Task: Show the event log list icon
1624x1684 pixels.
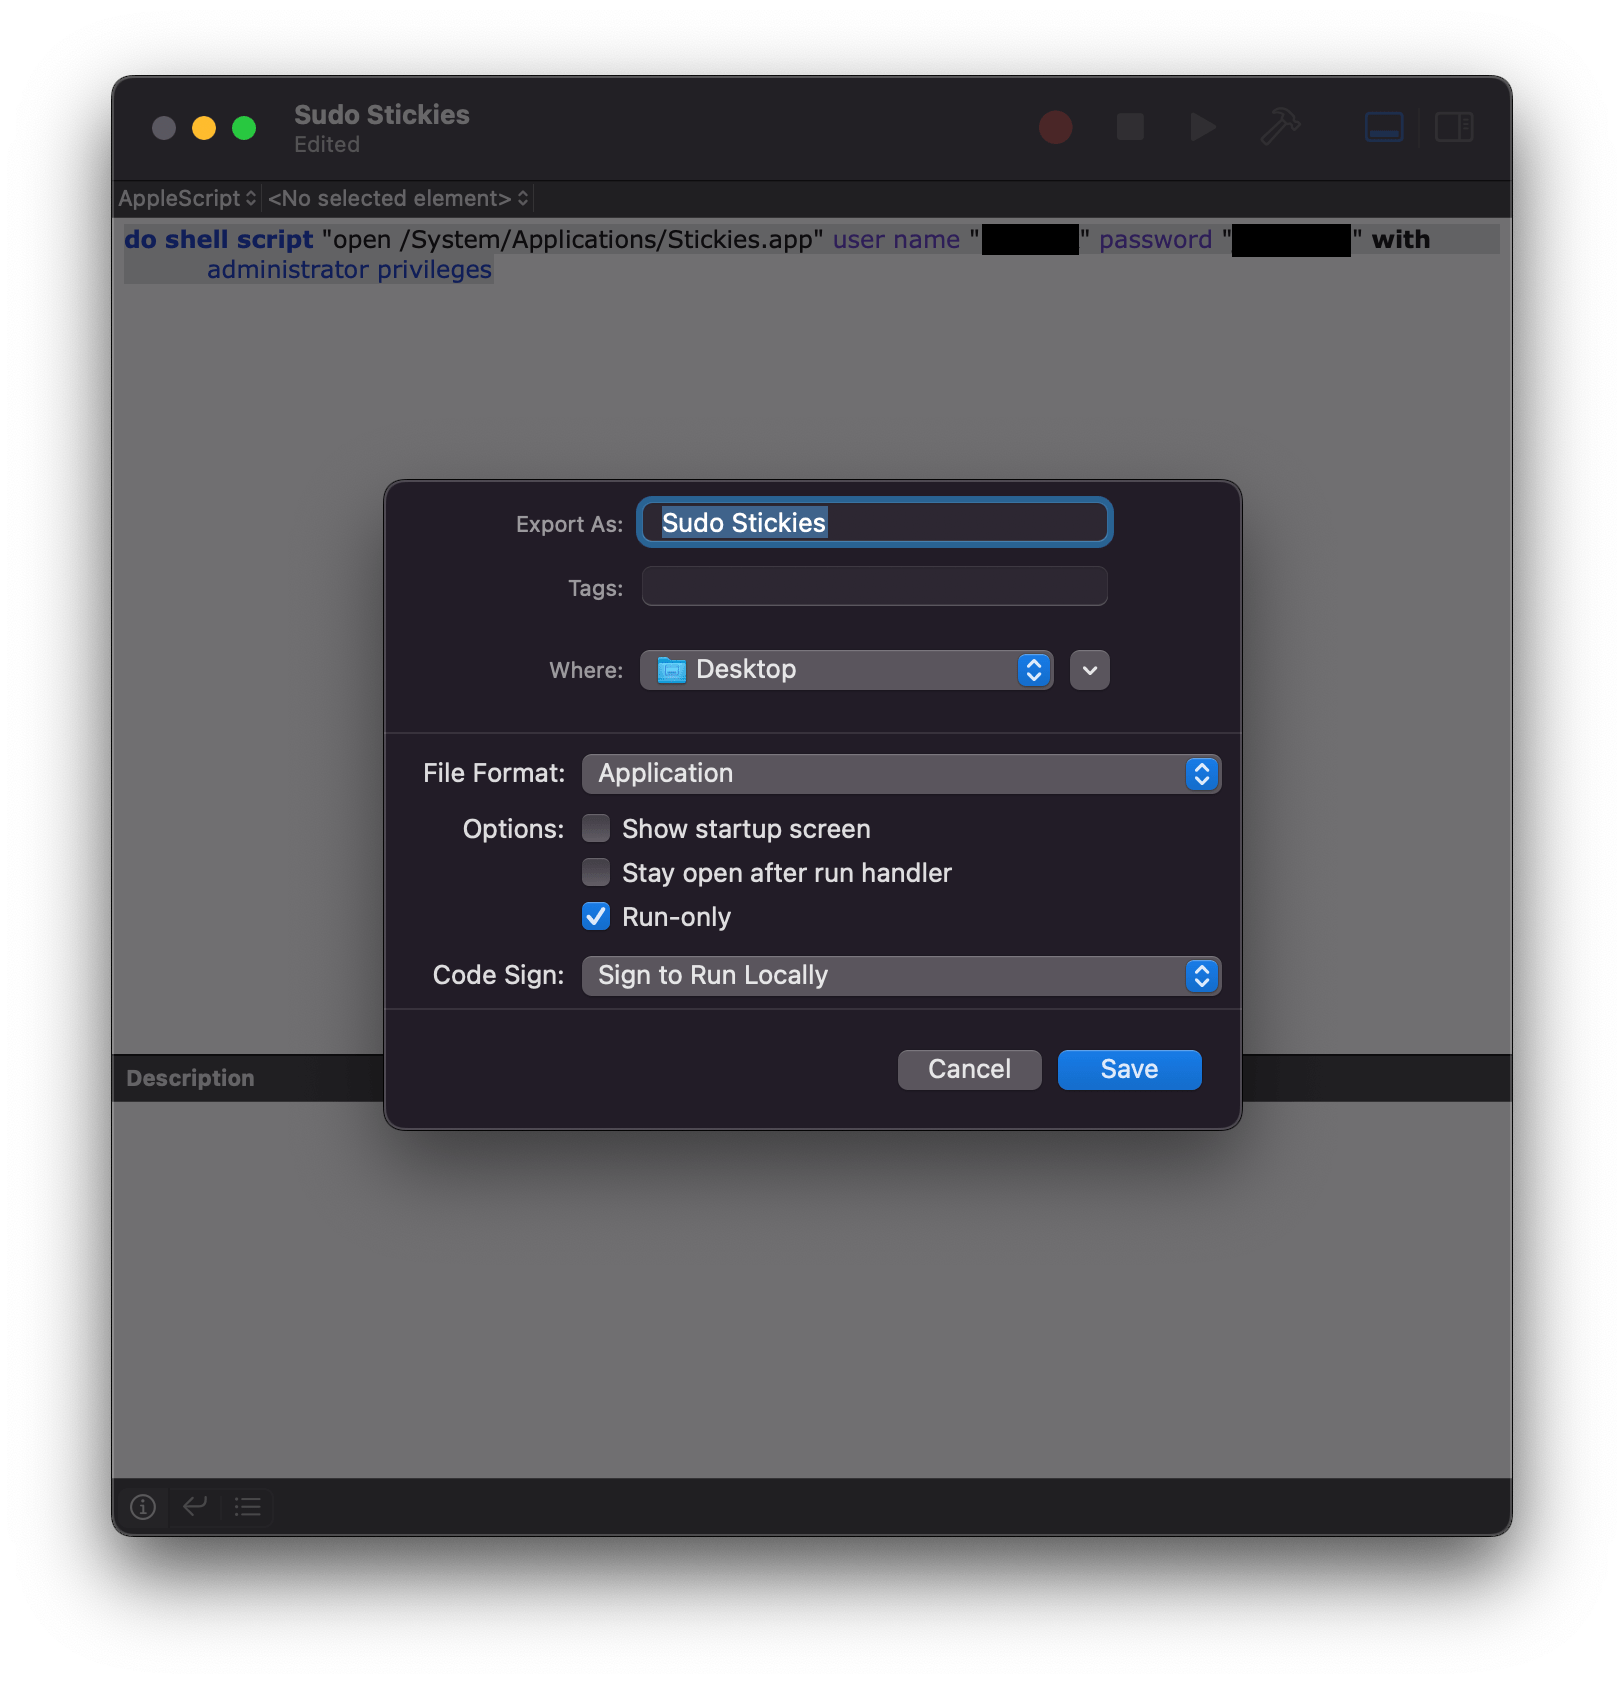Action: pyautogui.click(x=248, y=1506)
